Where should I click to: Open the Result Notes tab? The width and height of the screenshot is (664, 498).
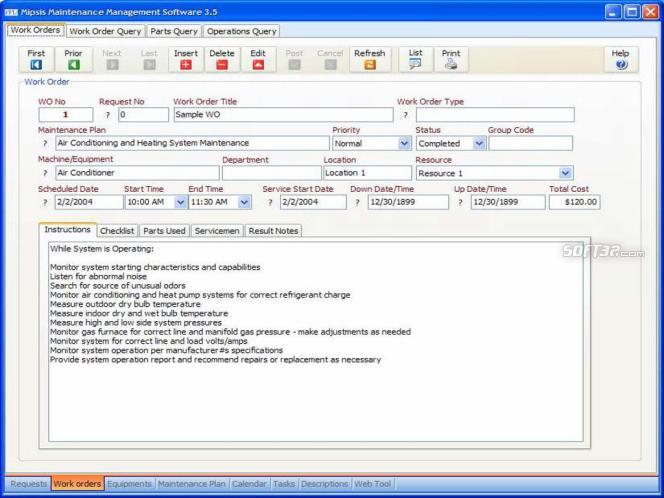click(273, 231)
